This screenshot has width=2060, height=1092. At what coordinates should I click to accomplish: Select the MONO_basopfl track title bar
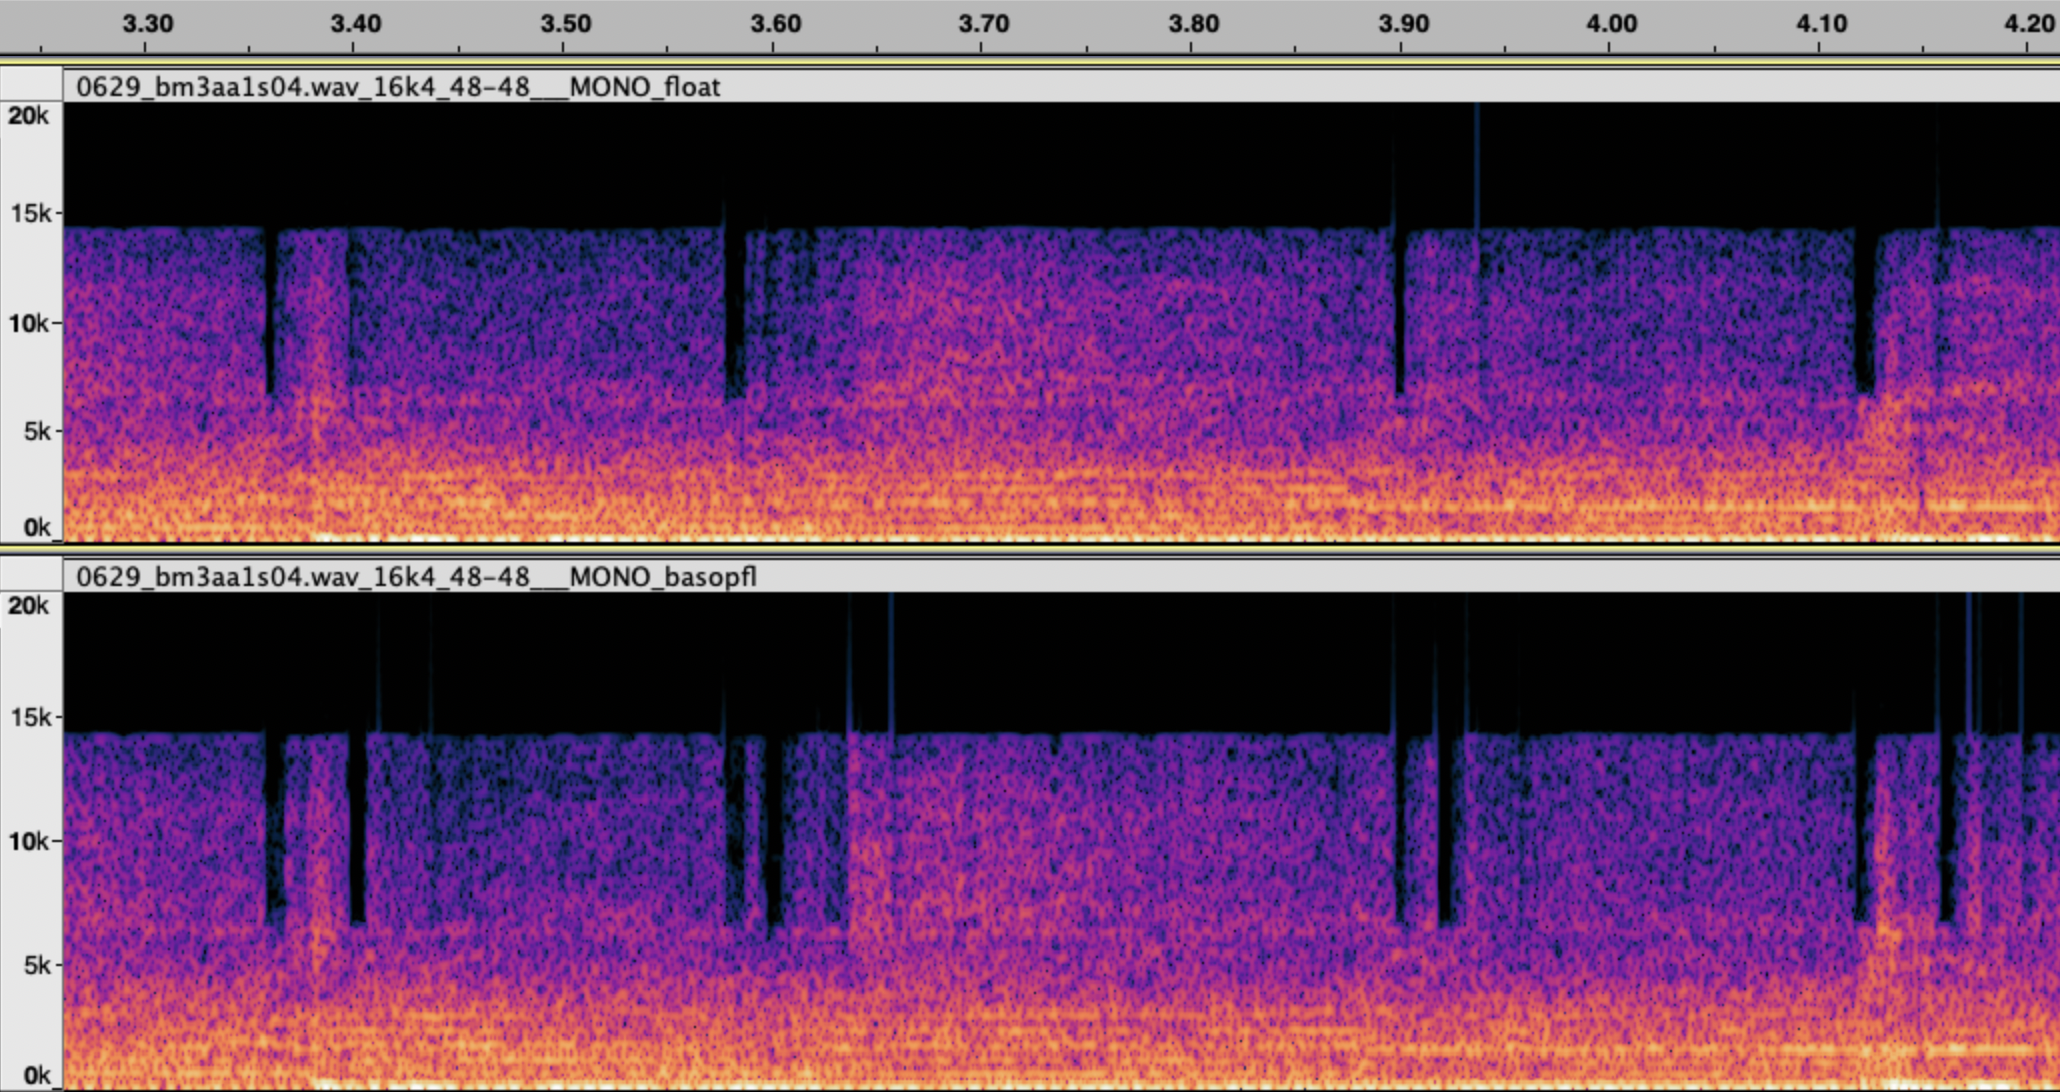pyautogui.click(x=416, y=577)
